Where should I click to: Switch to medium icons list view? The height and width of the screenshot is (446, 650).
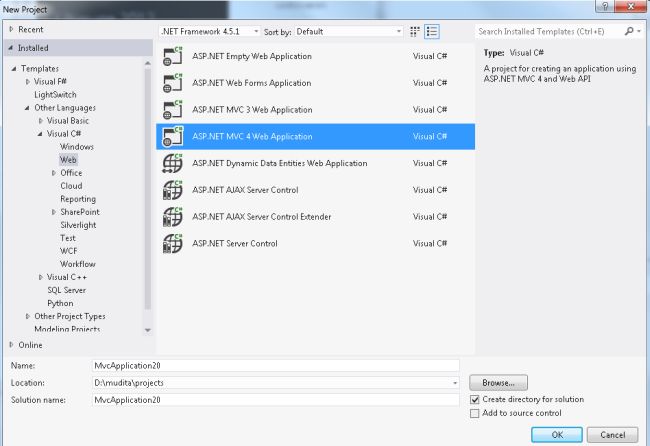(432, 32)
